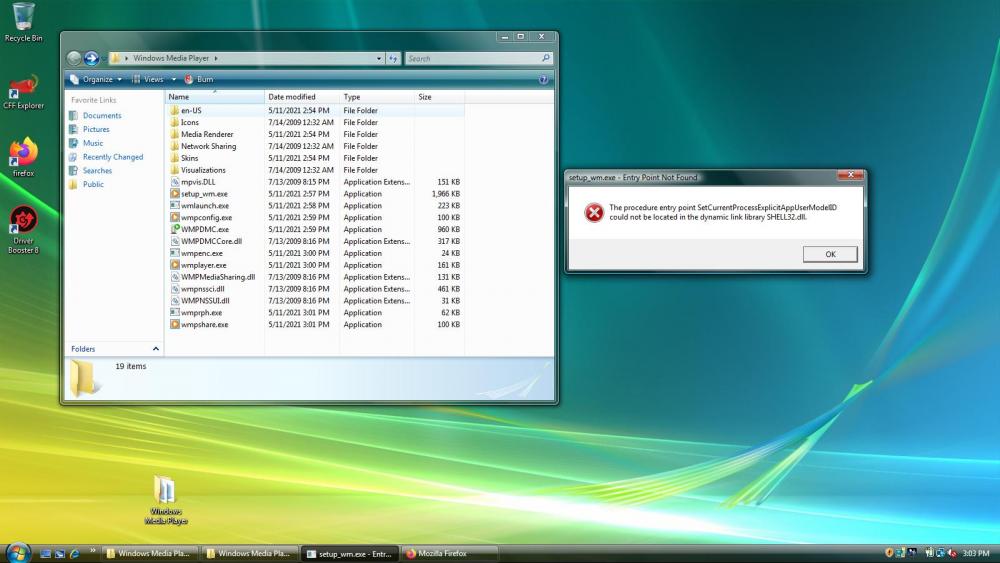Select the setup_wm.exe file icon
1000x563 pixels.
click(x=175, y=194)
